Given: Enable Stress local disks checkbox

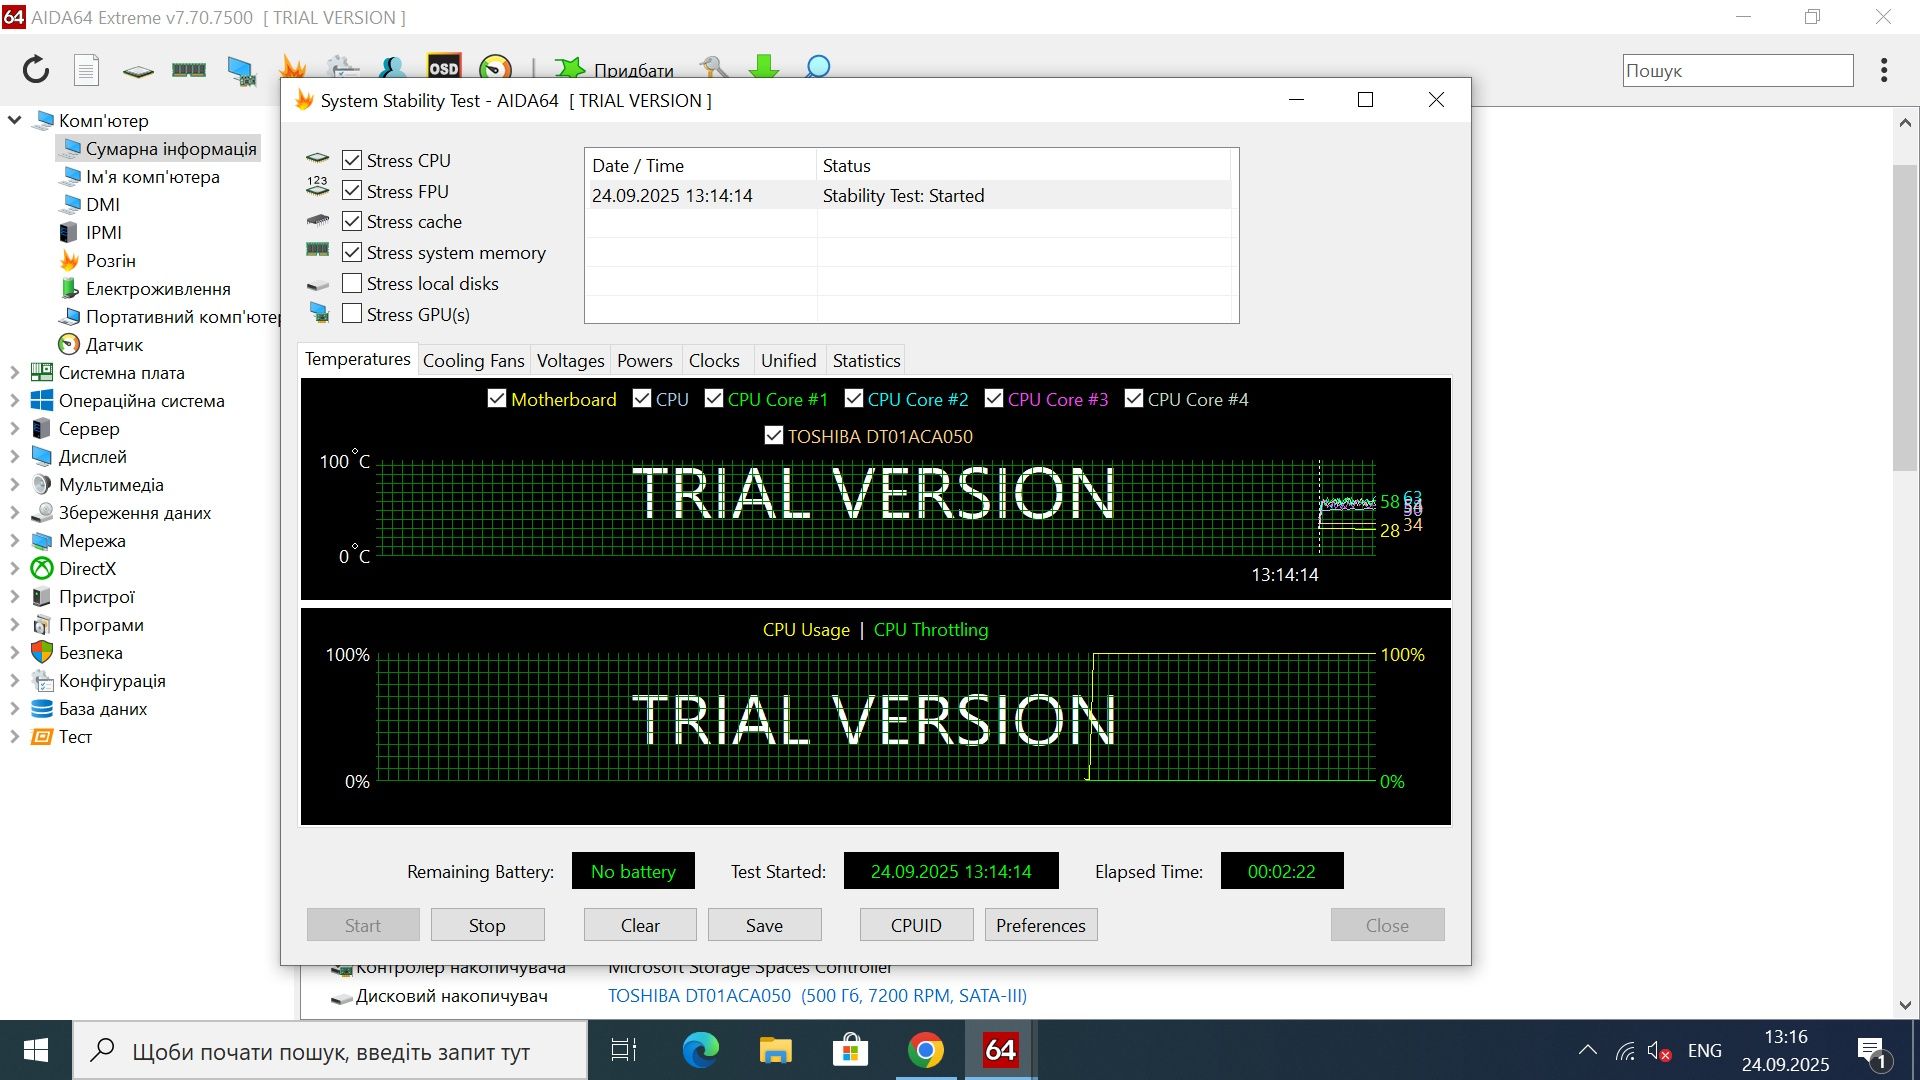Looking at the screenshot, I should [352, 283].
